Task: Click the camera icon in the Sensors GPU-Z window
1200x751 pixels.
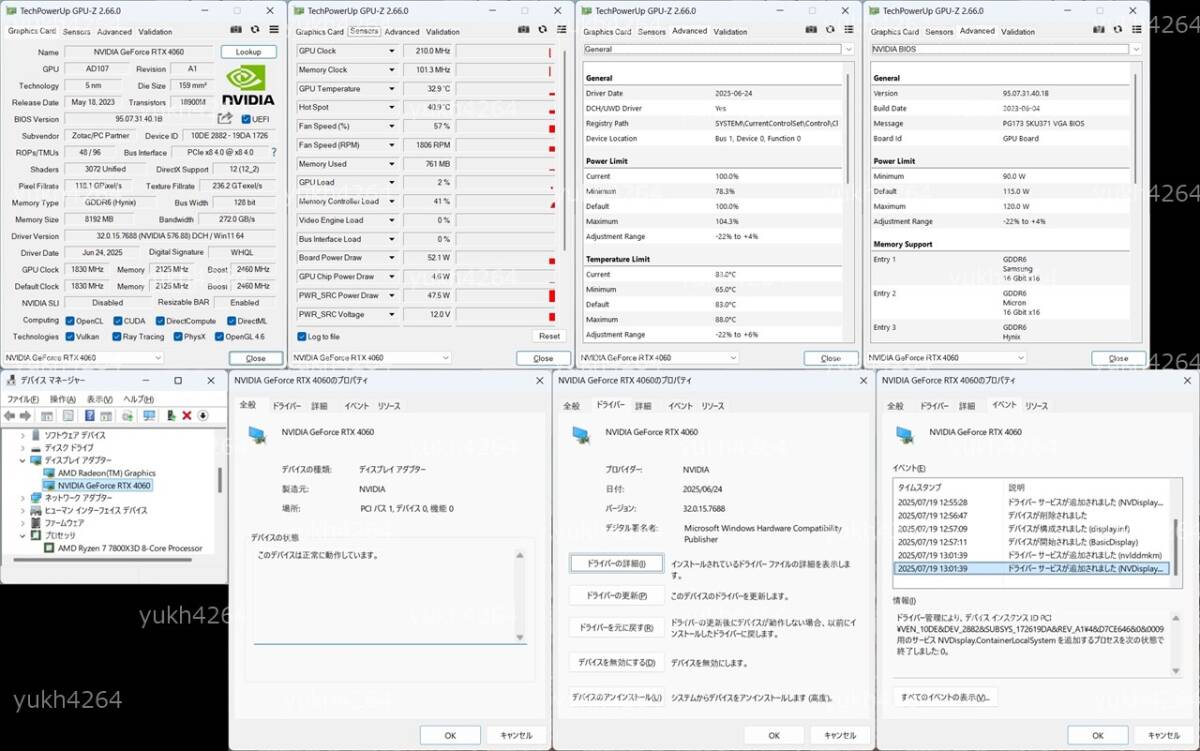Action: [524, 30]
